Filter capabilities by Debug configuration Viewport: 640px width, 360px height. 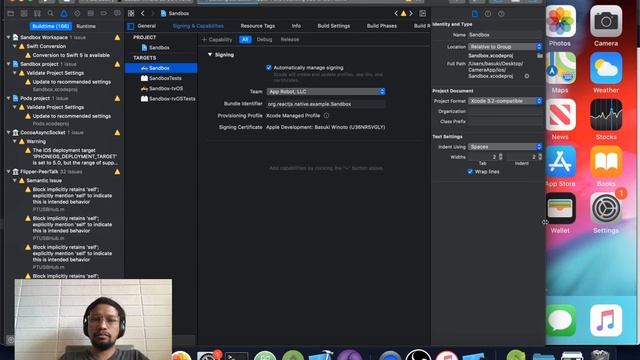[x=264, y=40]
